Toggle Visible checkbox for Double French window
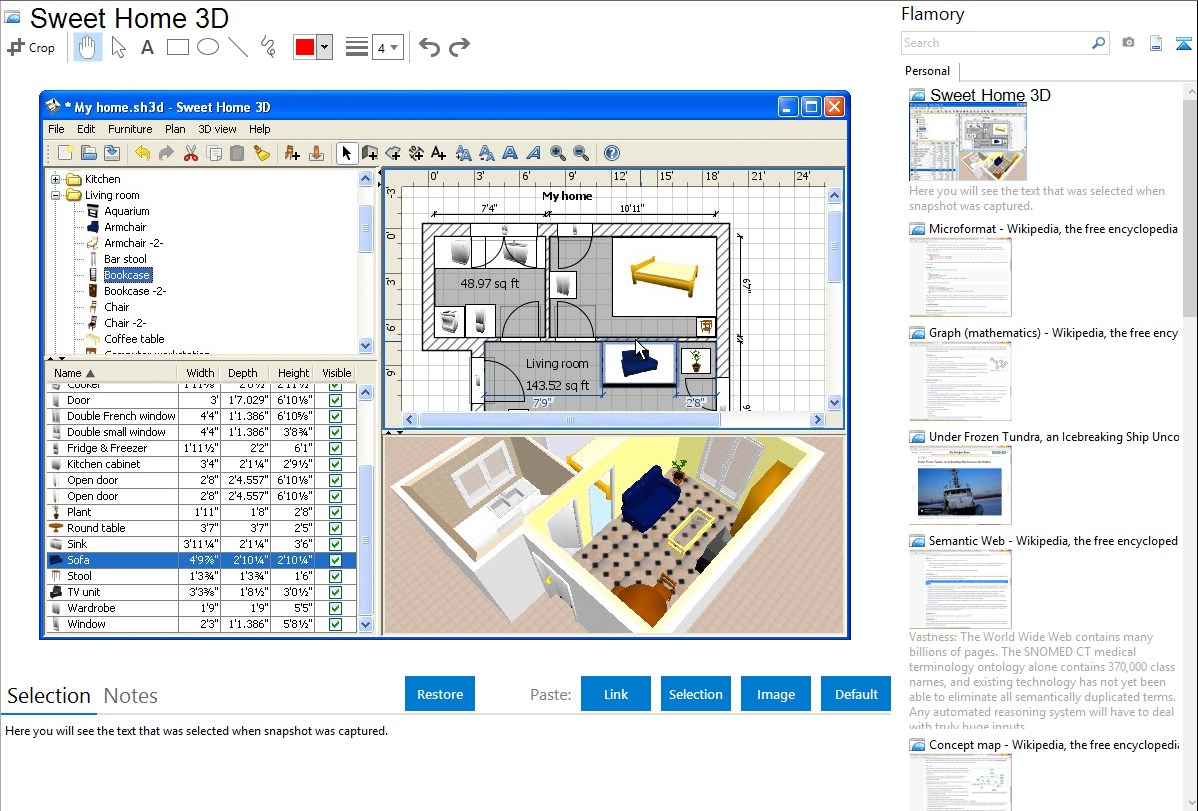 coord(335,416)
